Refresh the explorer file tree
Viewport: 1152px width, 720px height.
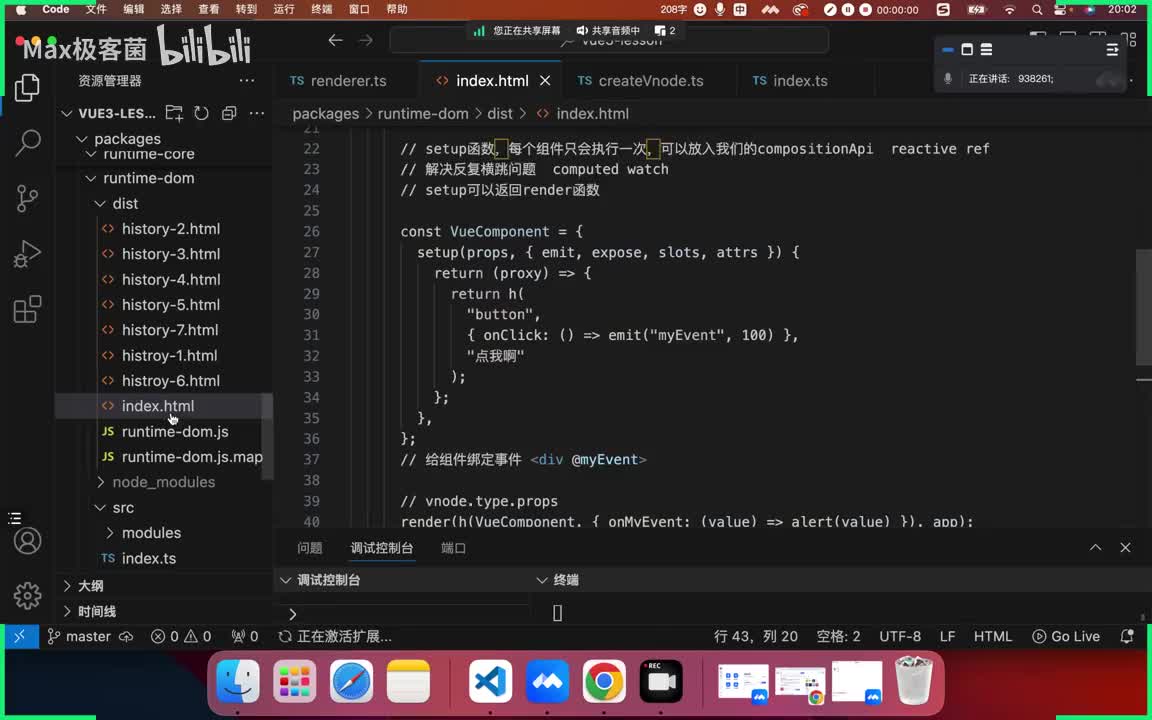[x=201, y=113]
